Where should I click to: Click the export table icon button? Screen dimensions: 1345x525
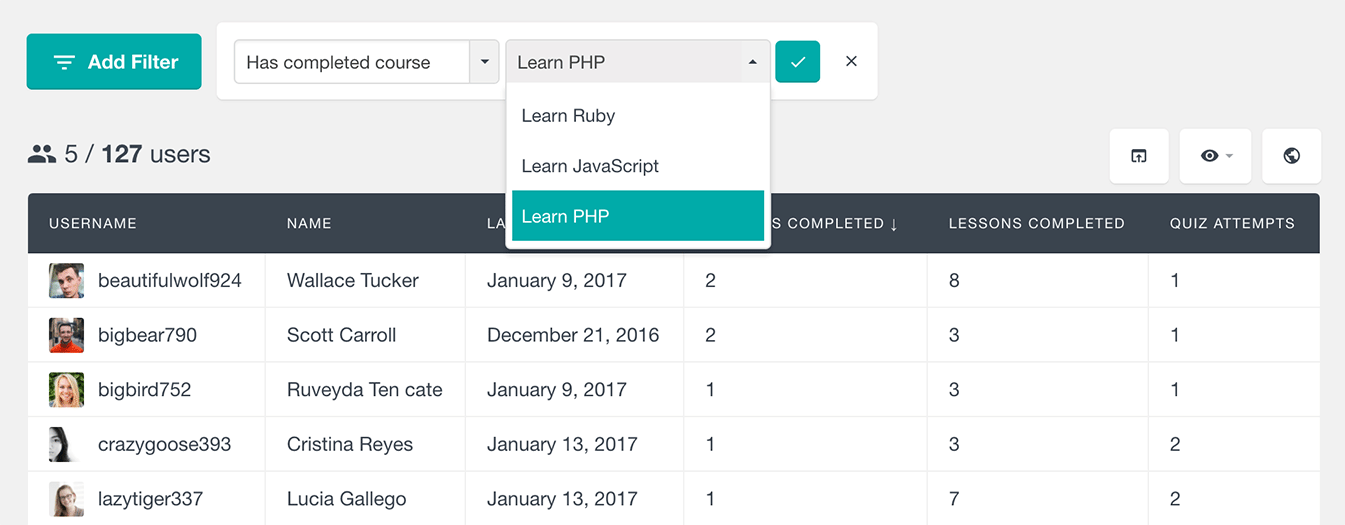tap(1139, 156)
